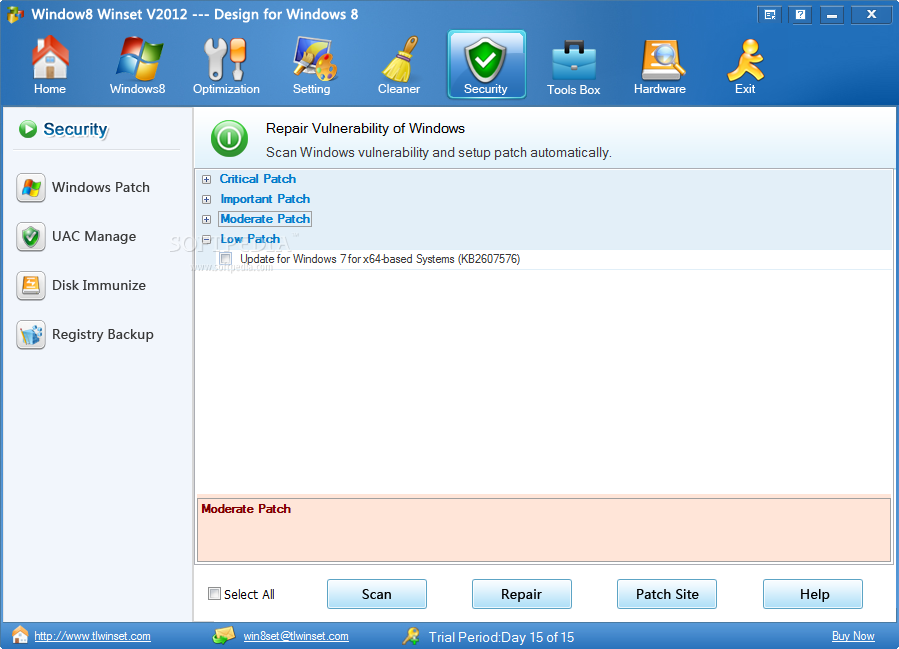Click the UAC Manage shield icon
Screen dimensions: 899x649
[31, 237]
